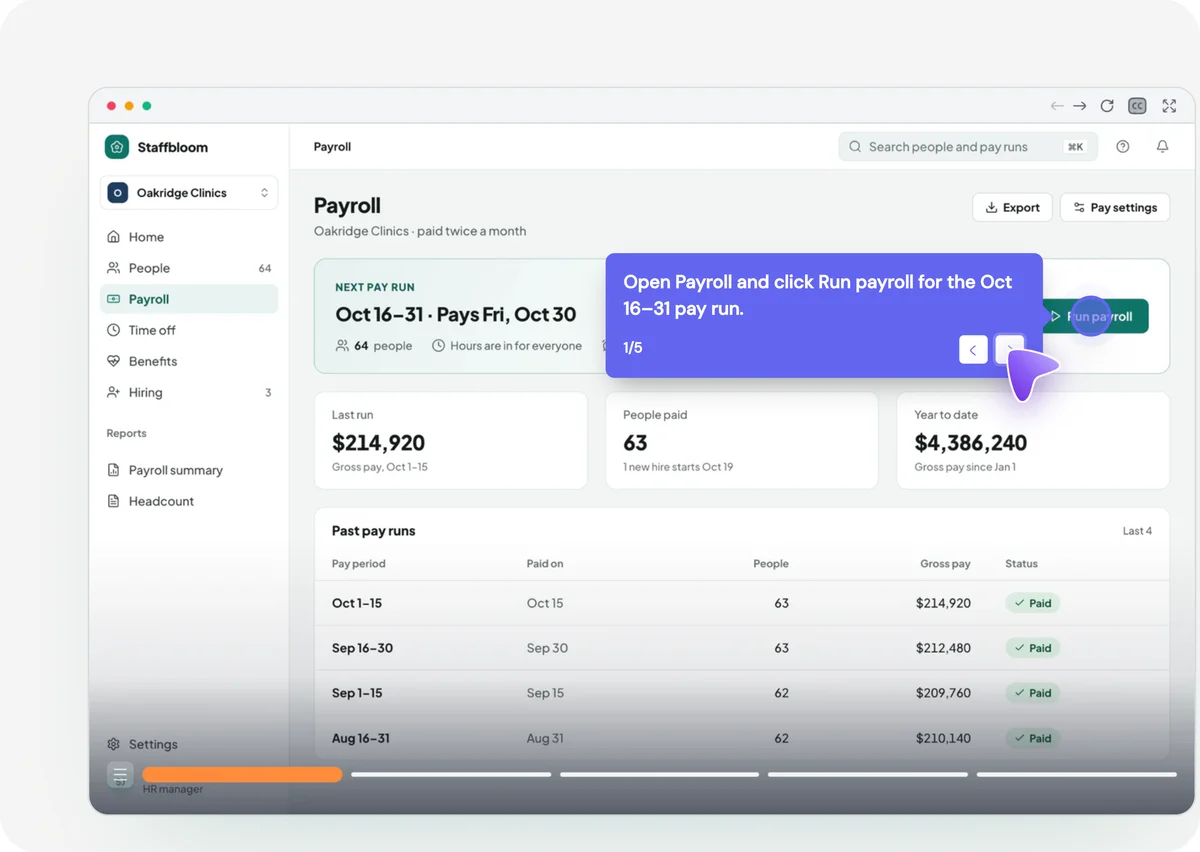Click the Sep 30 paid-on date
1200x852 pixels.
(x=547, y=648)
